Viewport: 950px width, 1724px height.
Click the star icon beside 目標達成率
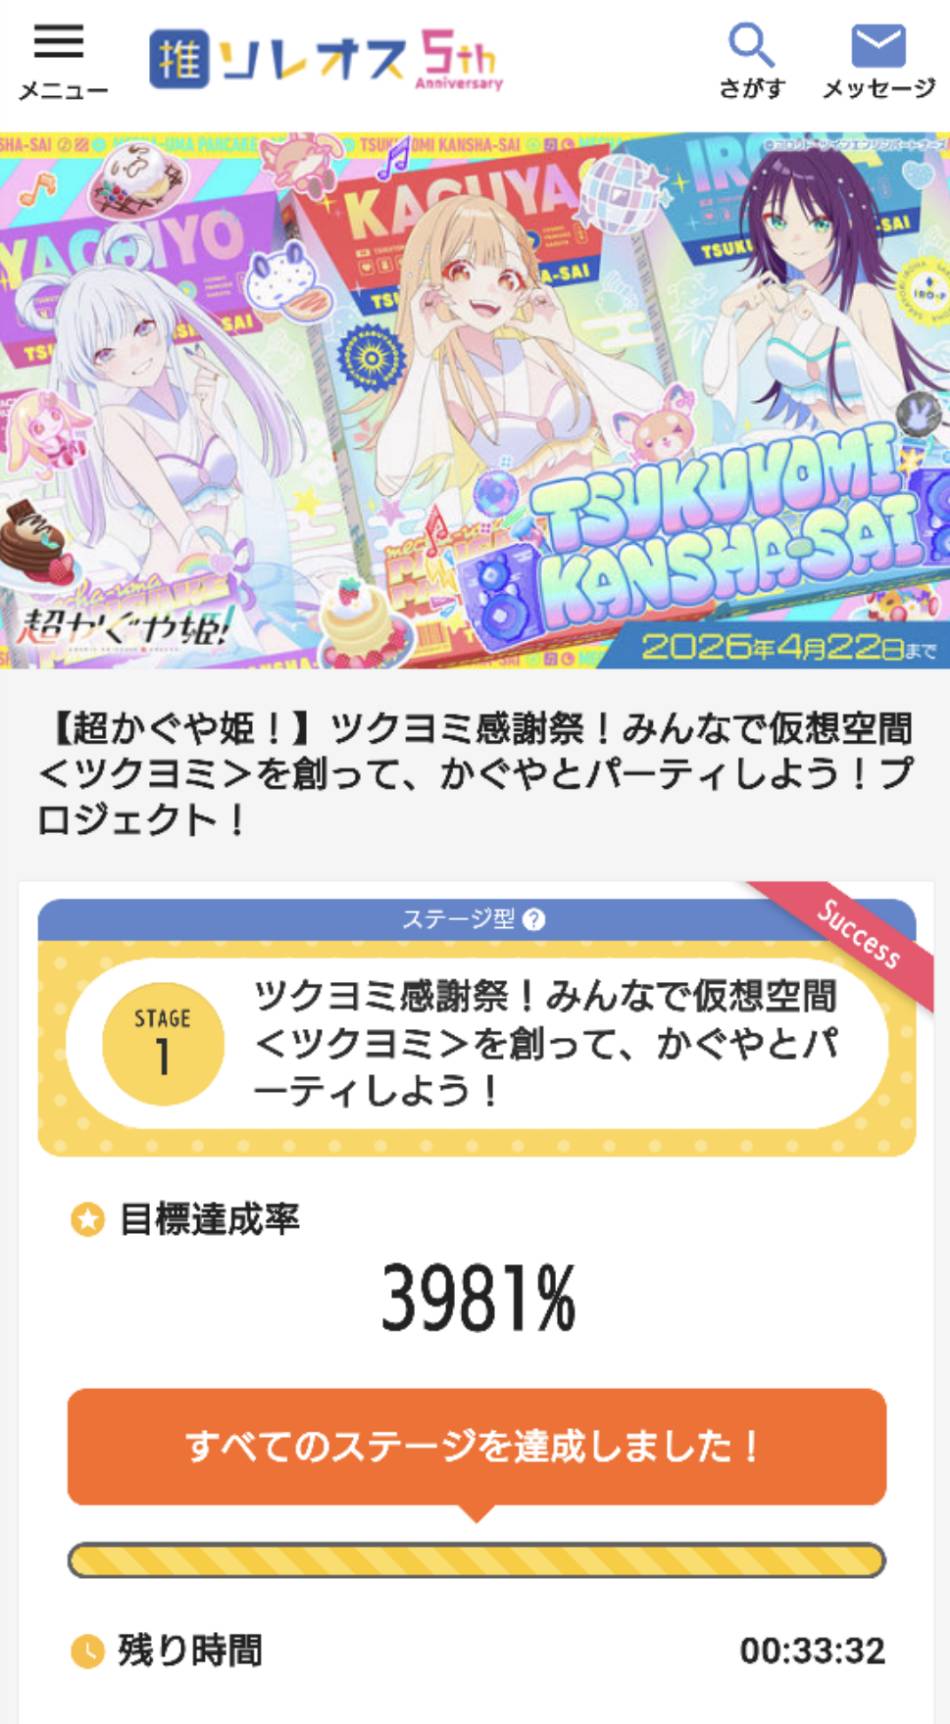(x=88, y=1219)
